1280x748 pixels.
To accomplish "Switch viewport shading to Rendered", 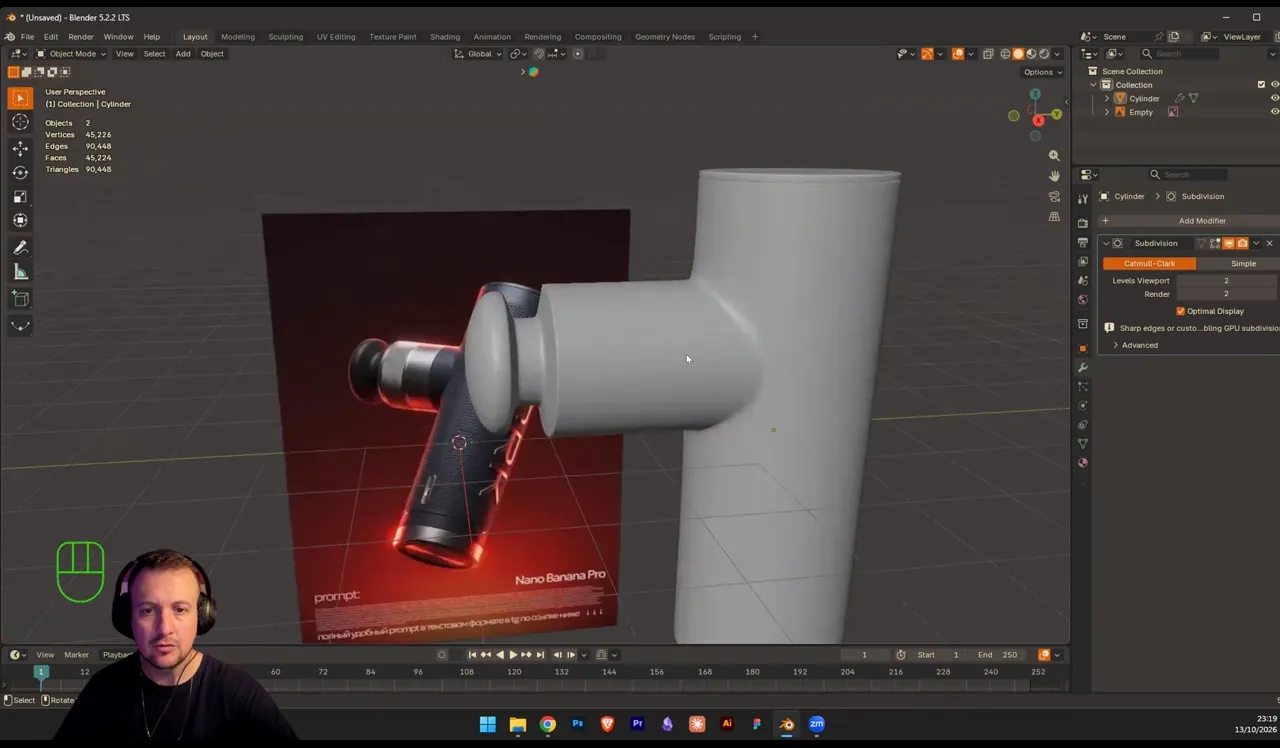I will click(x=1045, y=54).
